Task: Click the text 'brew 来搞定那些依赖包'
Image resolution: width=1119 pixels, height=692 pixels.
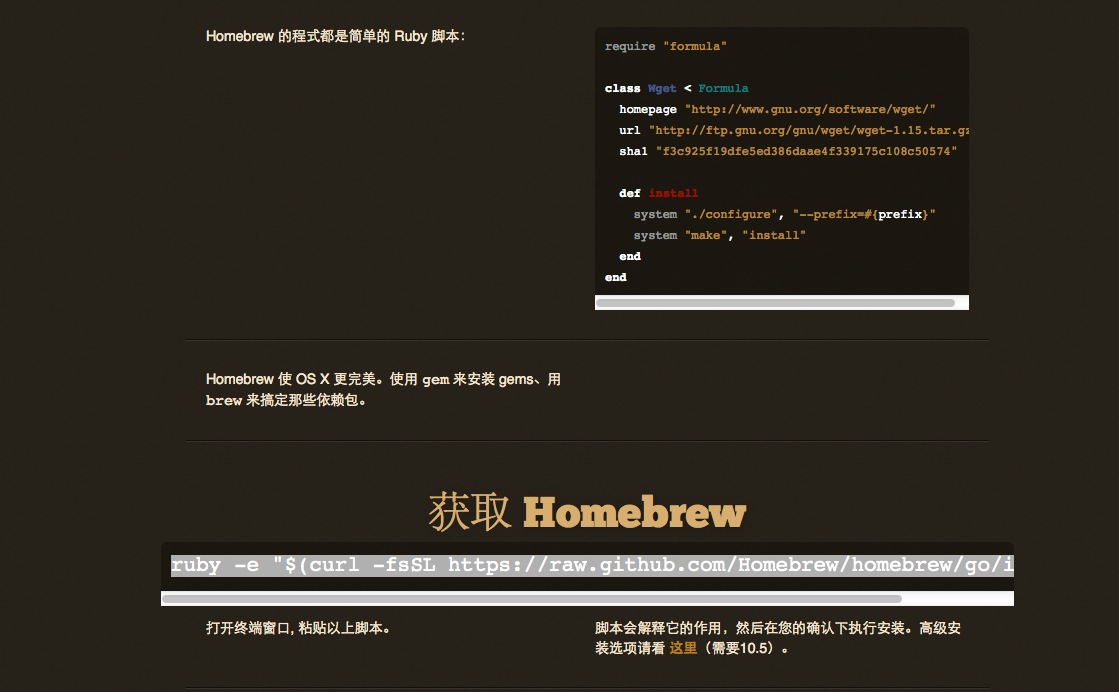Action: coord(286,400)
